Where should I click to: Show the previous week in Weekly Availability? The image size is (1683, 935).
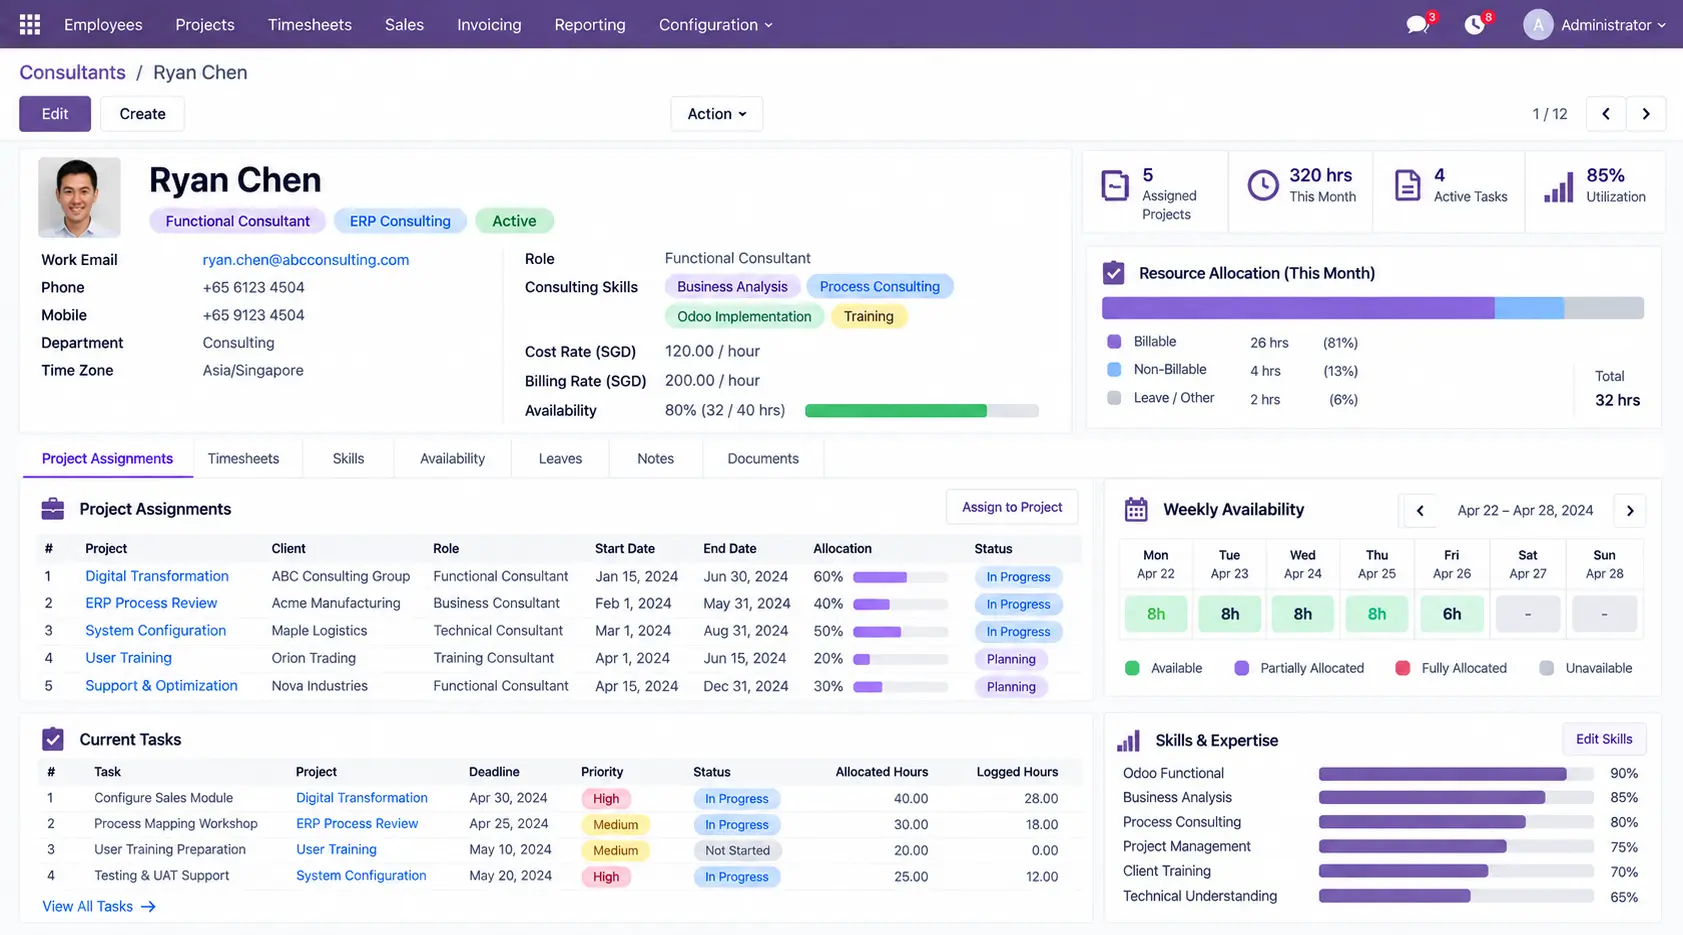[x=1420, y=510]
